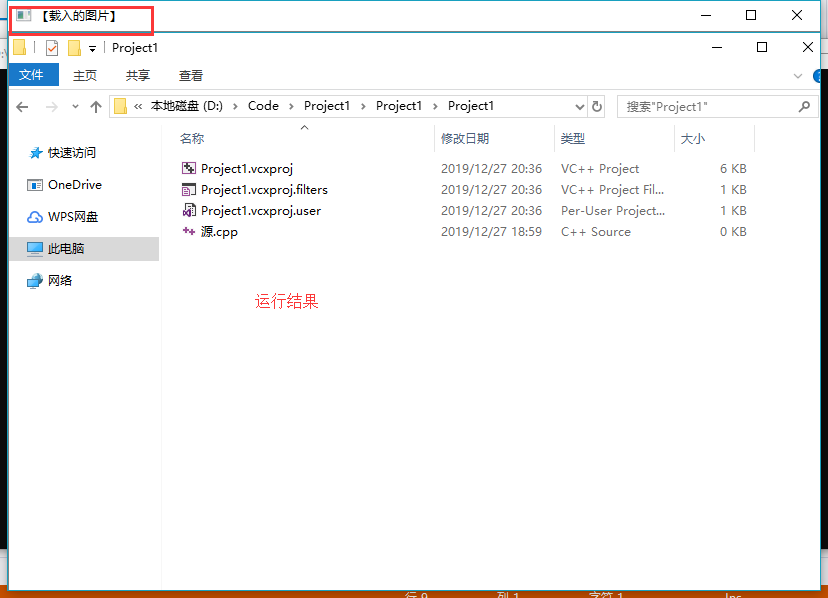828x598 pixels.
Task: Refresh the current folder view
Action: click(x=597, y=107)
